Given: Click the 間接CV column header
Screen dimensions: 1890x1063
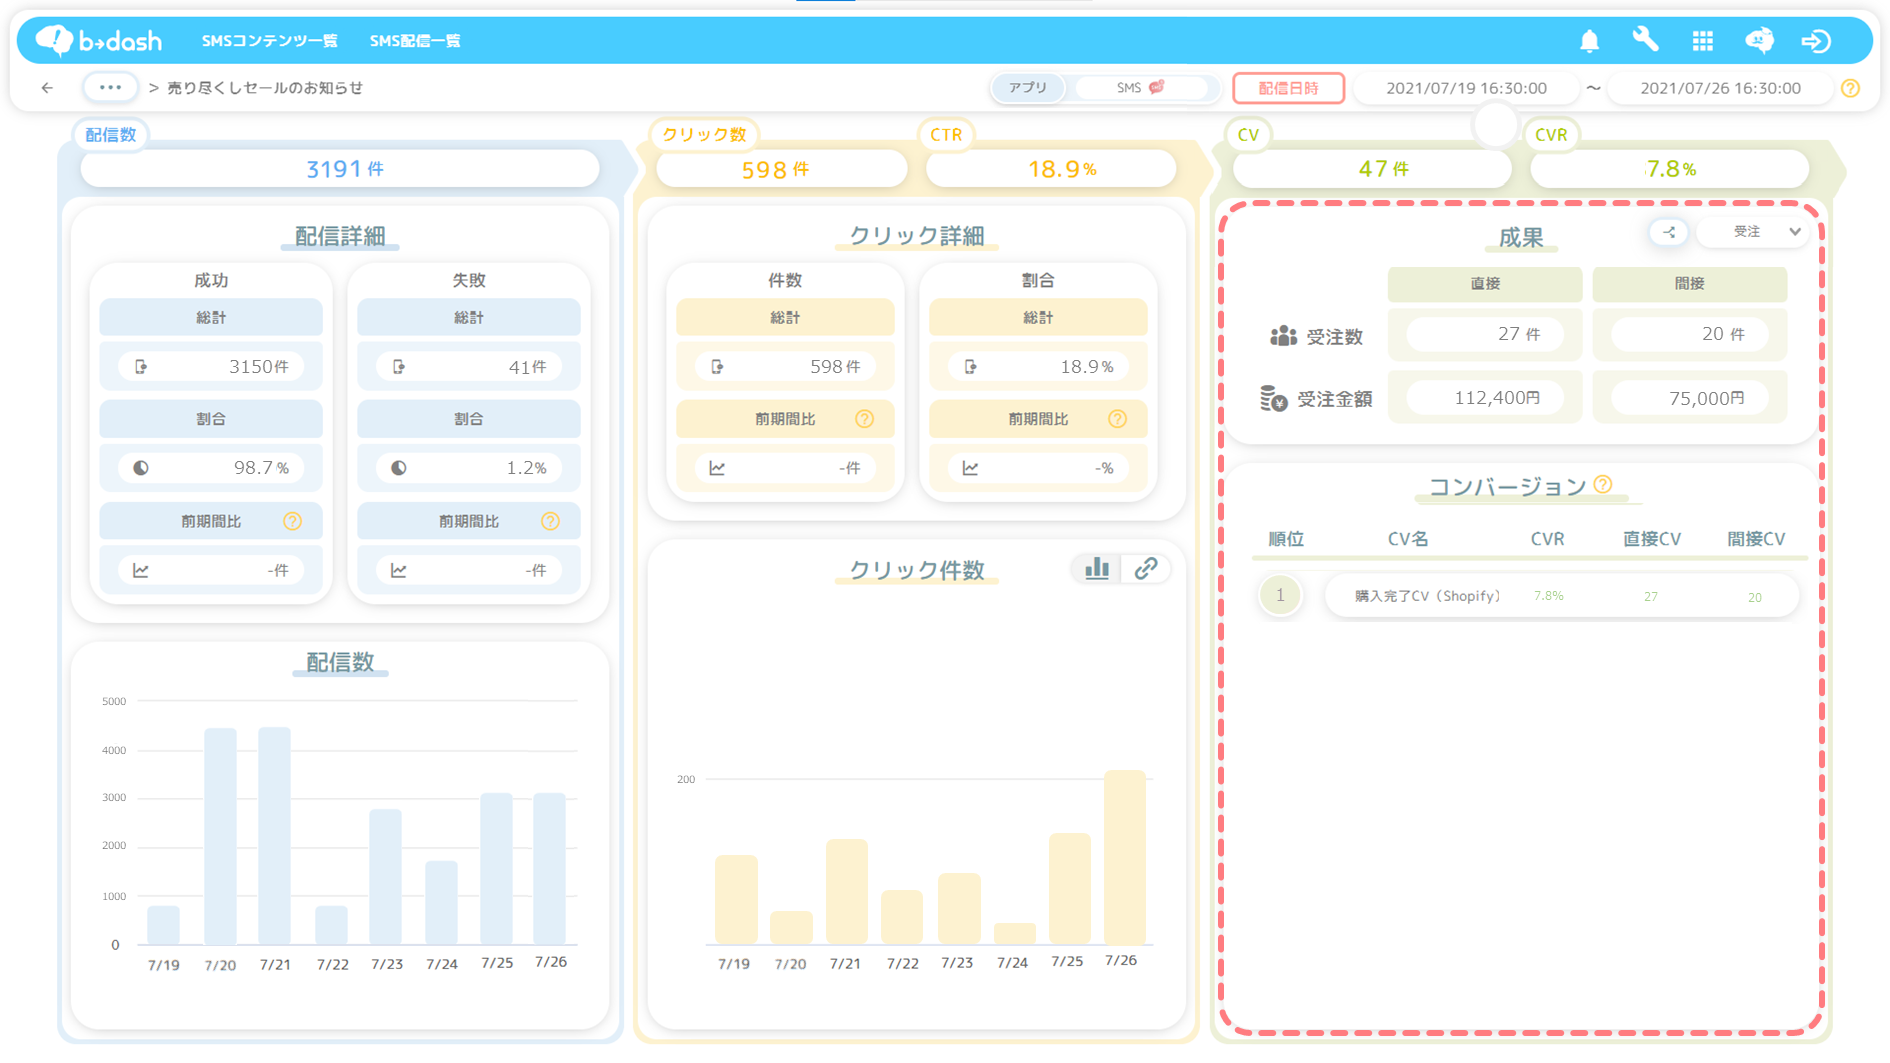Looking at the screenshot, I should (1756, 539).
